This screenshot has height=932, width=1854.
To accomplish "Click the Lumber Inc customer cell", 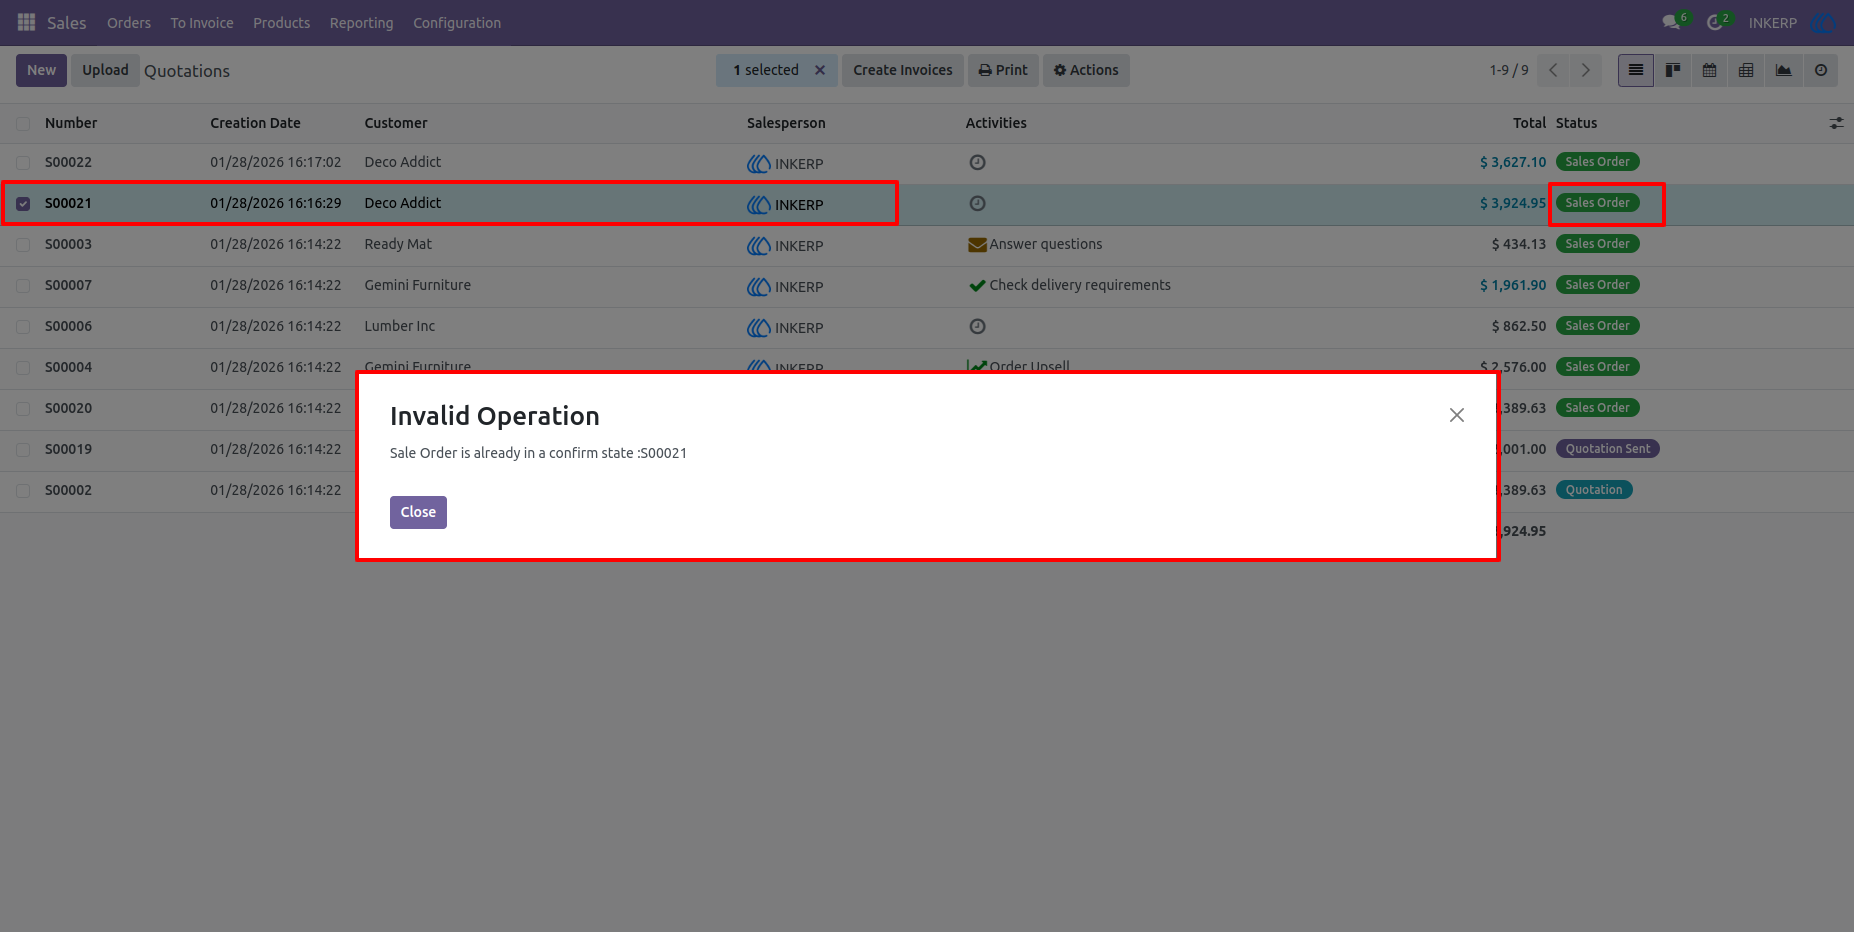I will point(400,326).
